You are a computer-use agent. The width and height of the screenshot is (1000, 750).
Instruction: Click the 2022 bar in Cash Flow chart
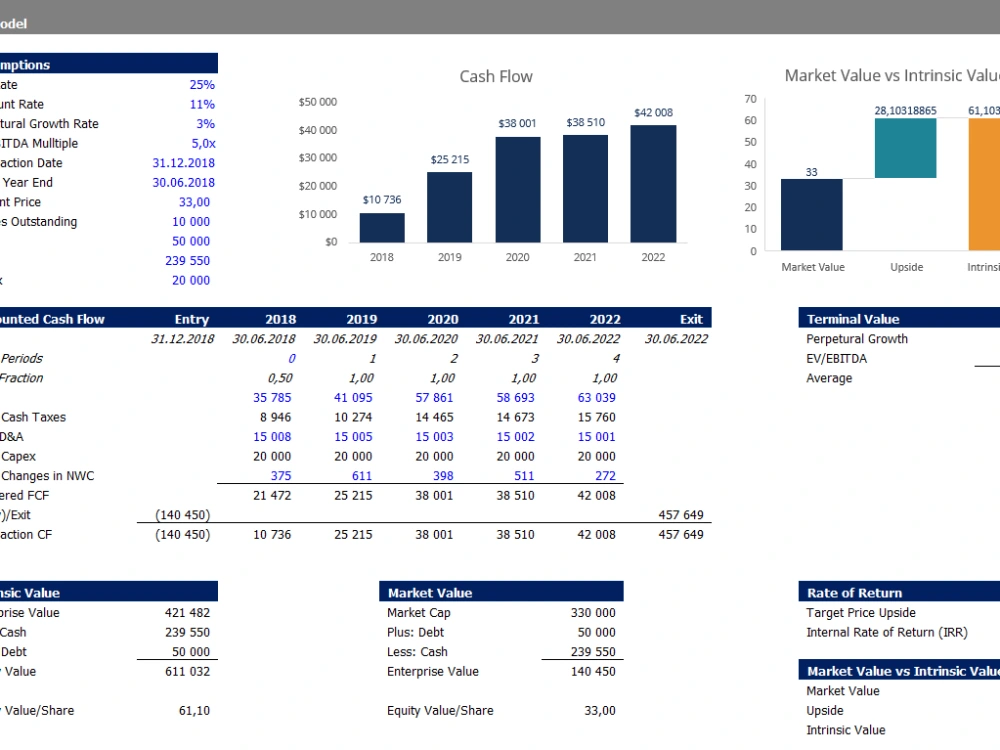click(x=653, y=184)
